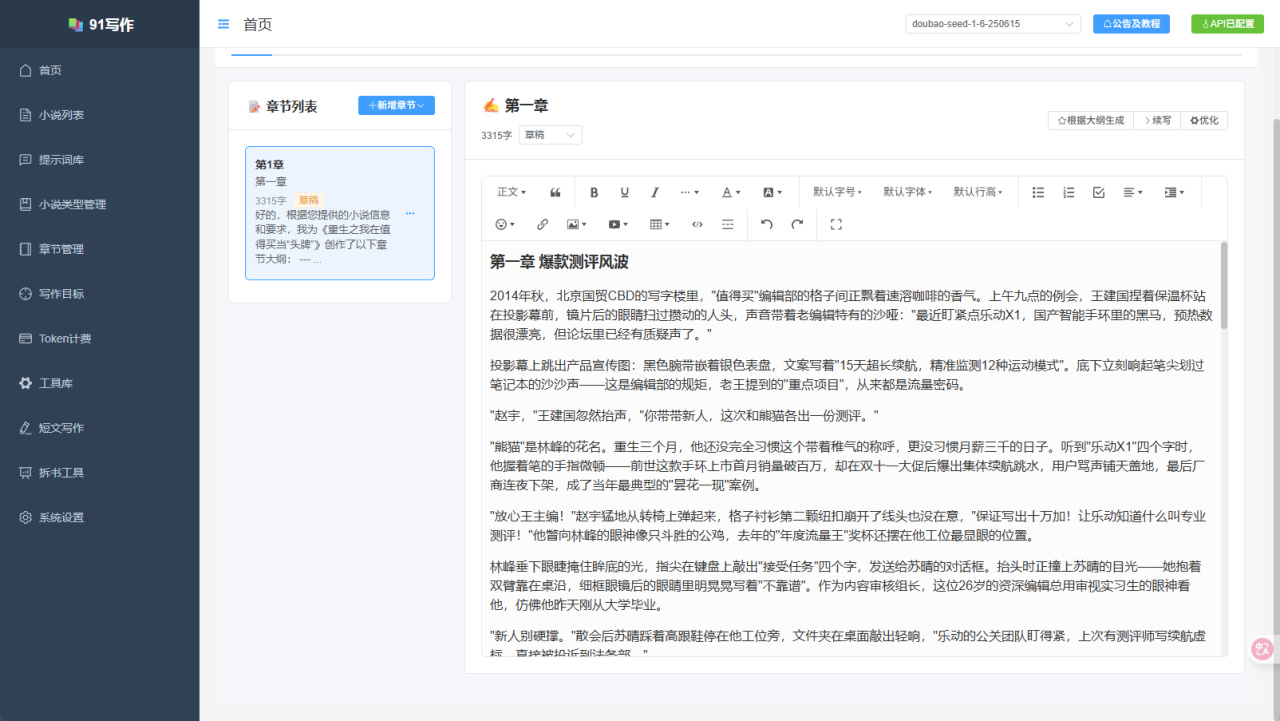The height and width of the screenshot is (721, 1280).
Task: Toggle the sidebar collapse hamburger icon
Action: (223, 24)
